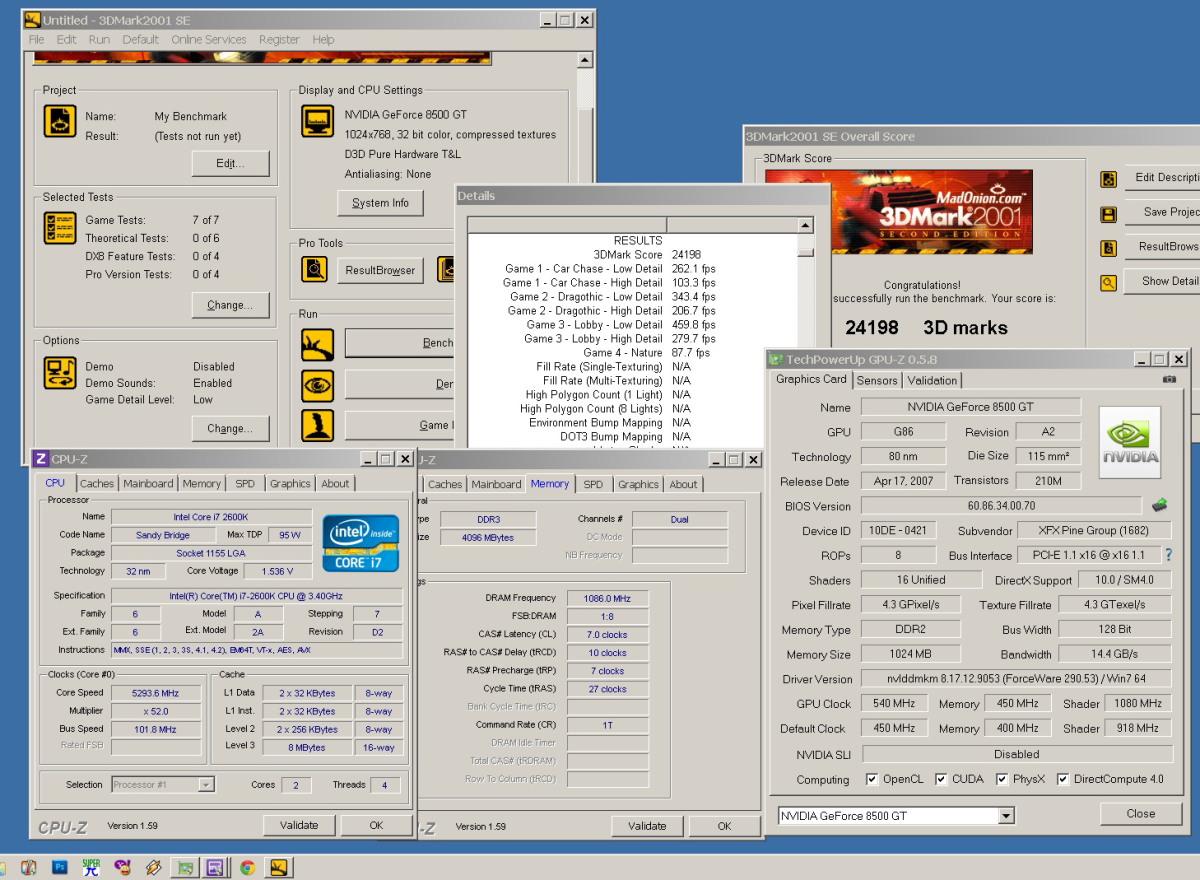
Task: Toggle the DirectCompute 4.0 checkbox
Action: [1063, 780]
